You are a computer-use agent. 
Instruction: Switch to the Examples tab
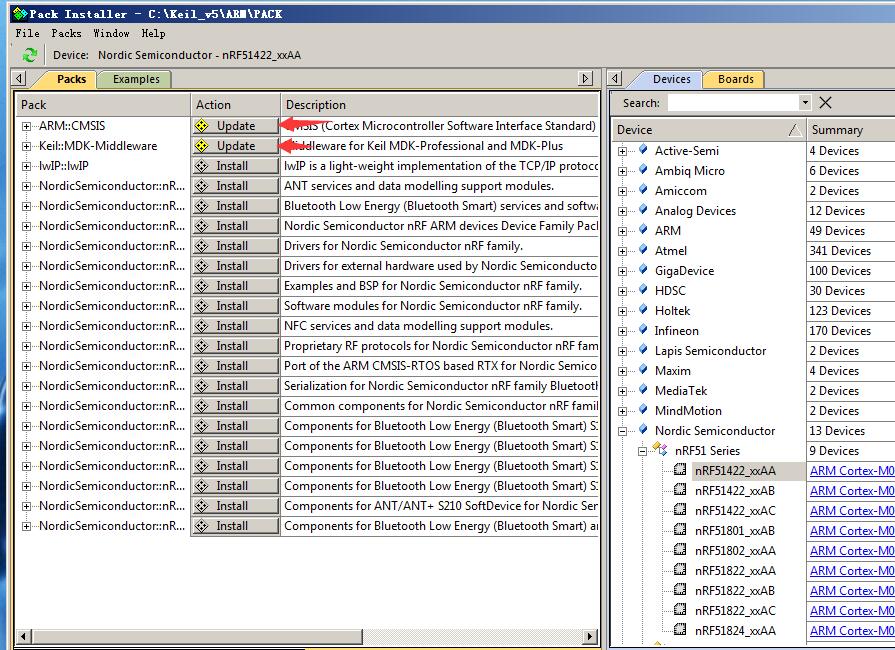coord(136,79)
